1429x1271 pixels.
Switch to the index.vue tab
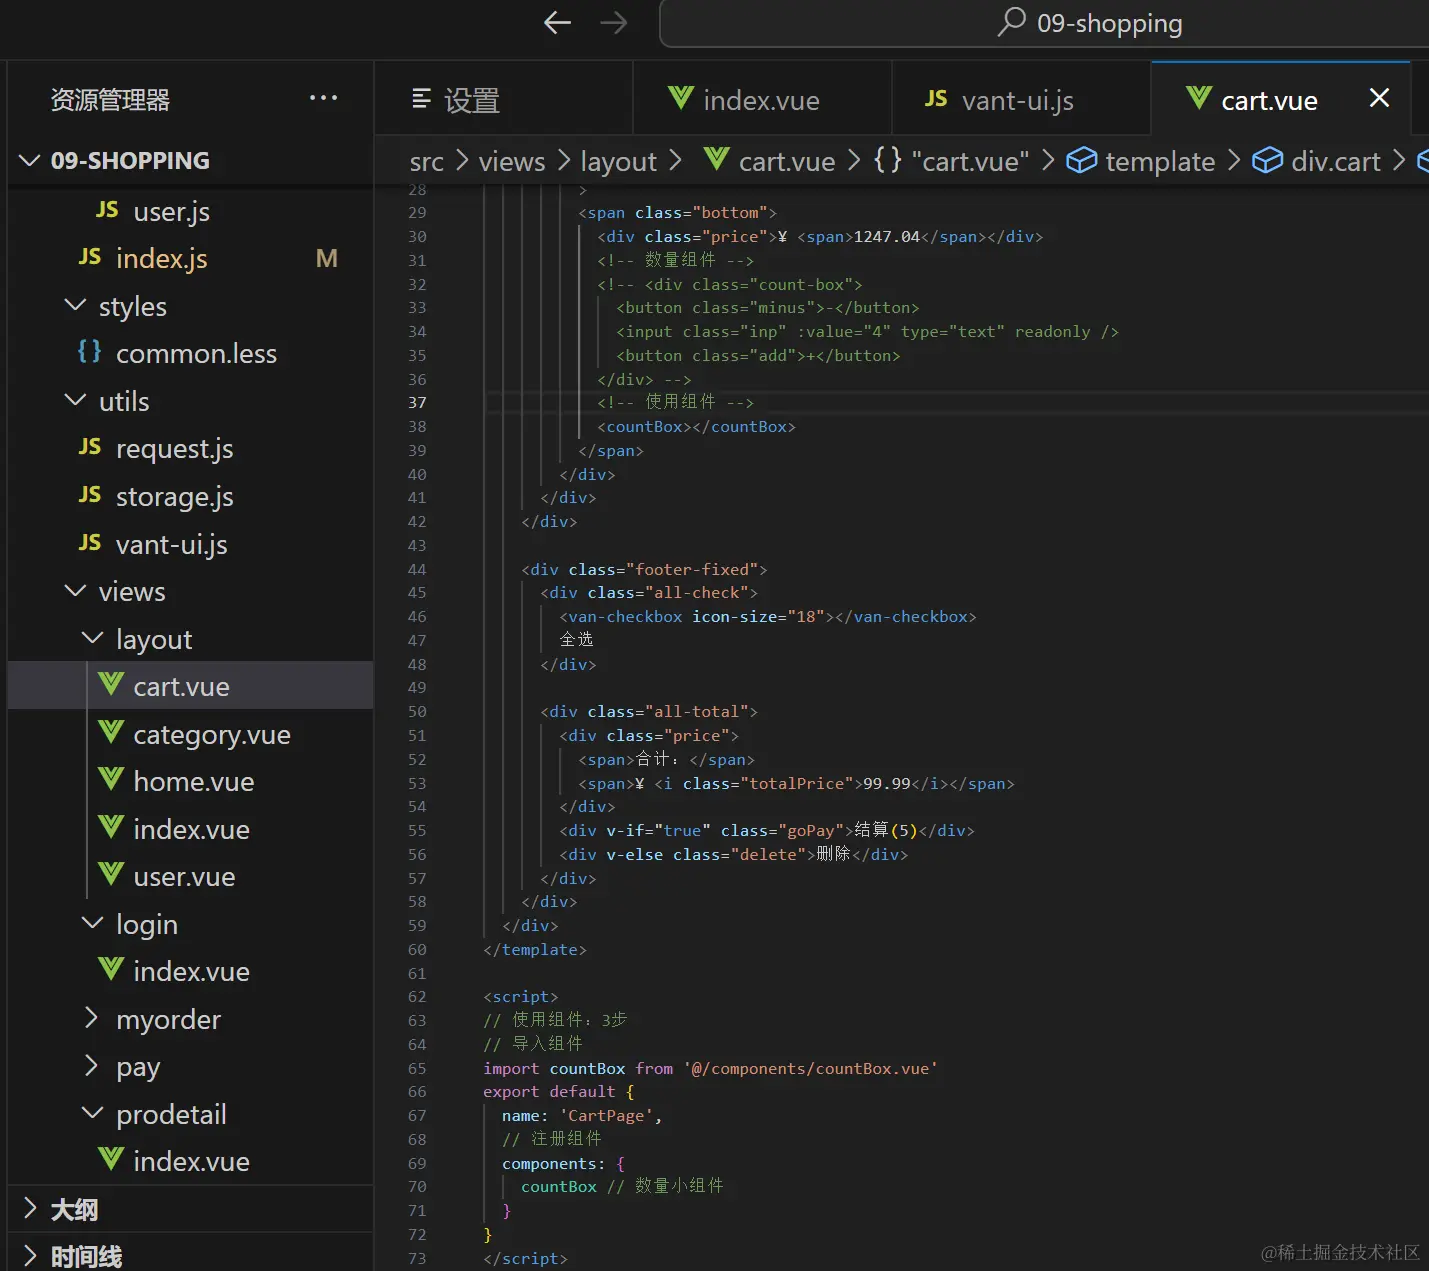(762, 98)
